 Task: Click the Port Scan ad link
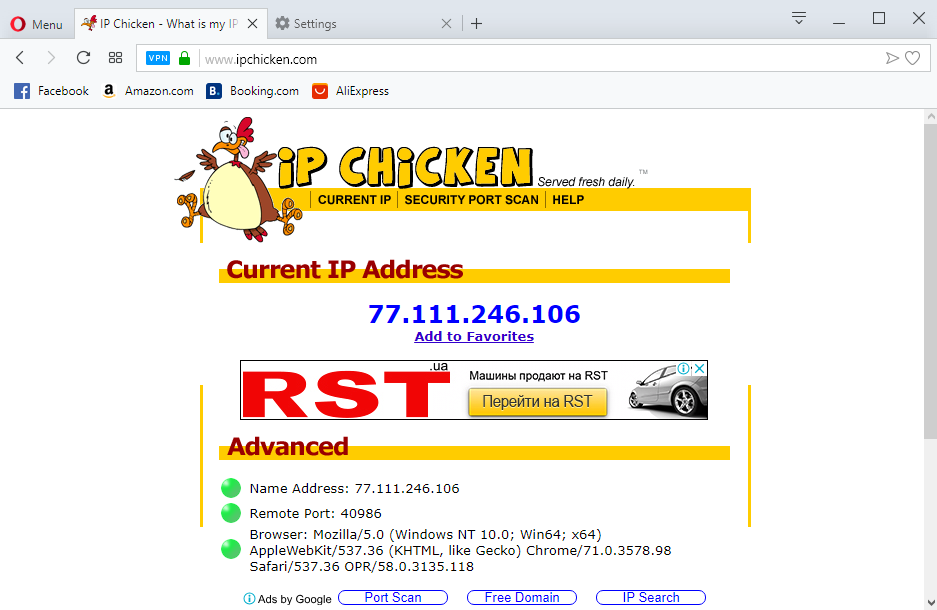click(393, 597)
